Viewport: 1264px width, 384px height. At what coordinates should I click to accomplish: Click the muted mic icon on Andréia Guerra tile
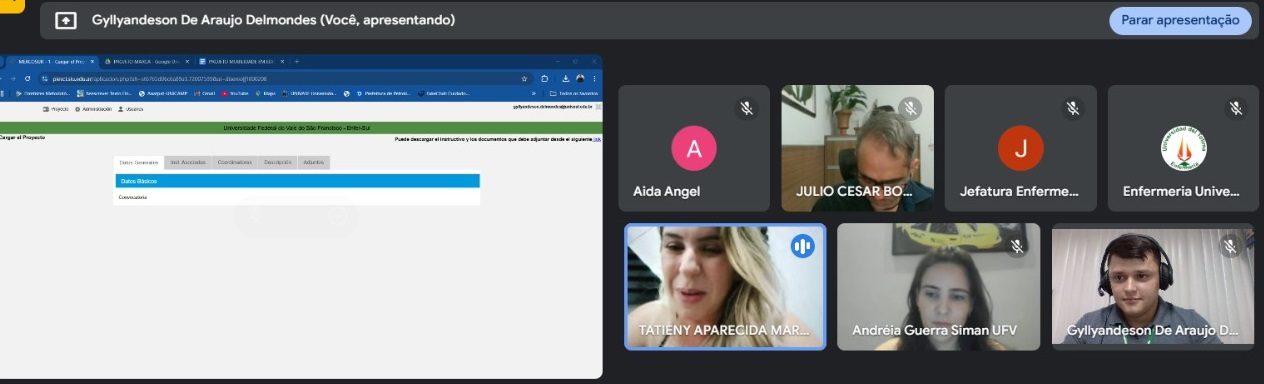pyautogui.click(x=1017, y=246)
